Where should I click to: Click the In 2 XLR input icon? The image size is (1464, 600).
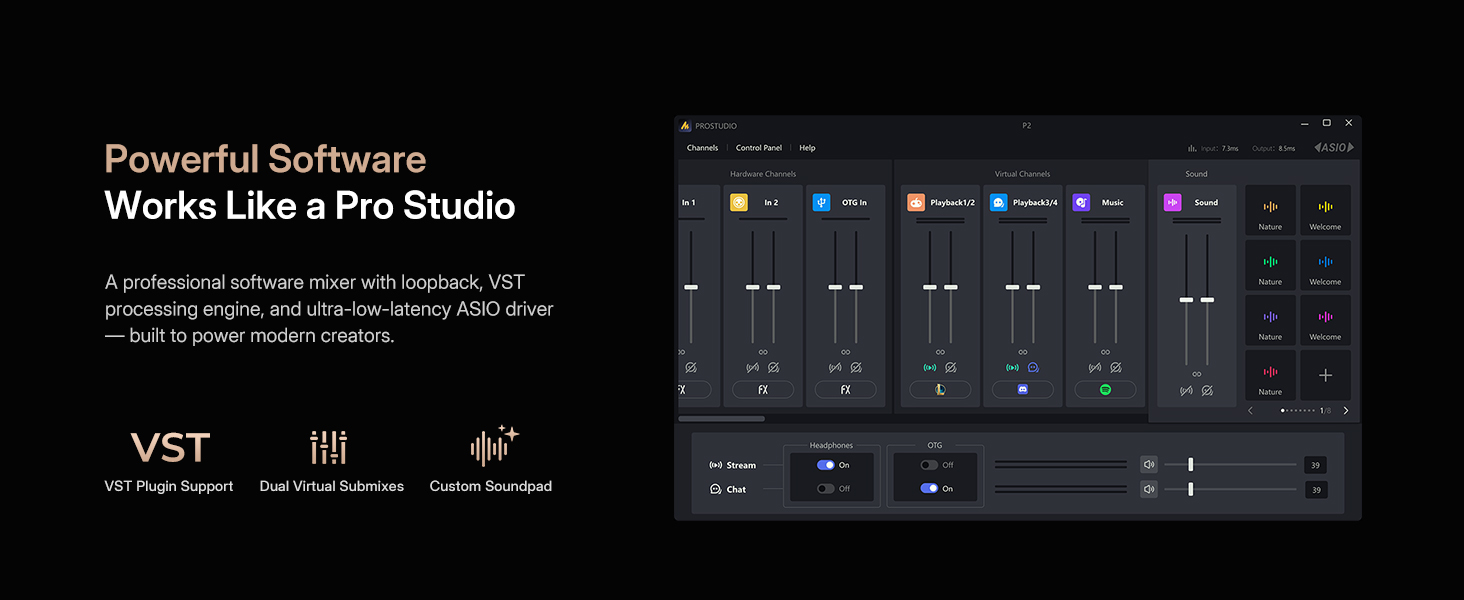739,202
